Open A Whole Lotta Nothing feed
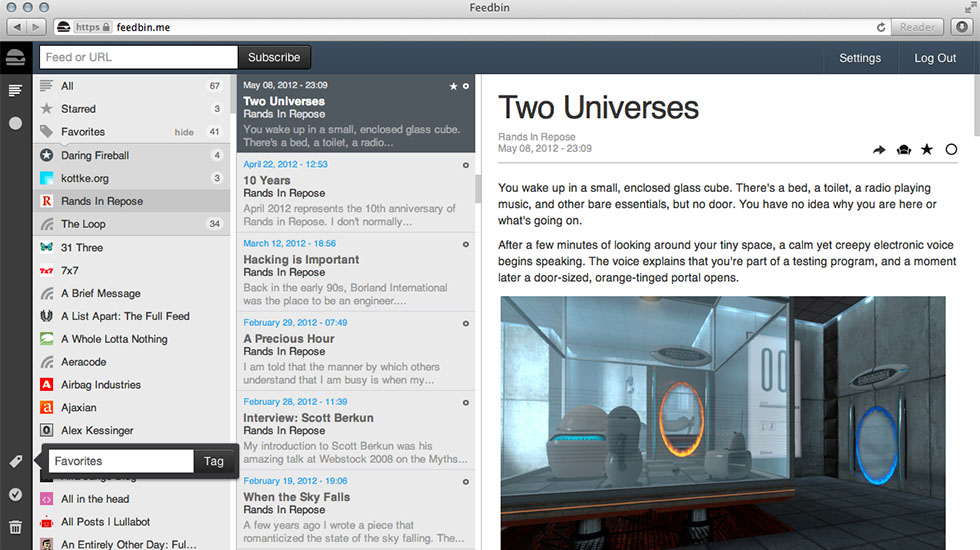The image size is (980, 550). tap(131, 339)
